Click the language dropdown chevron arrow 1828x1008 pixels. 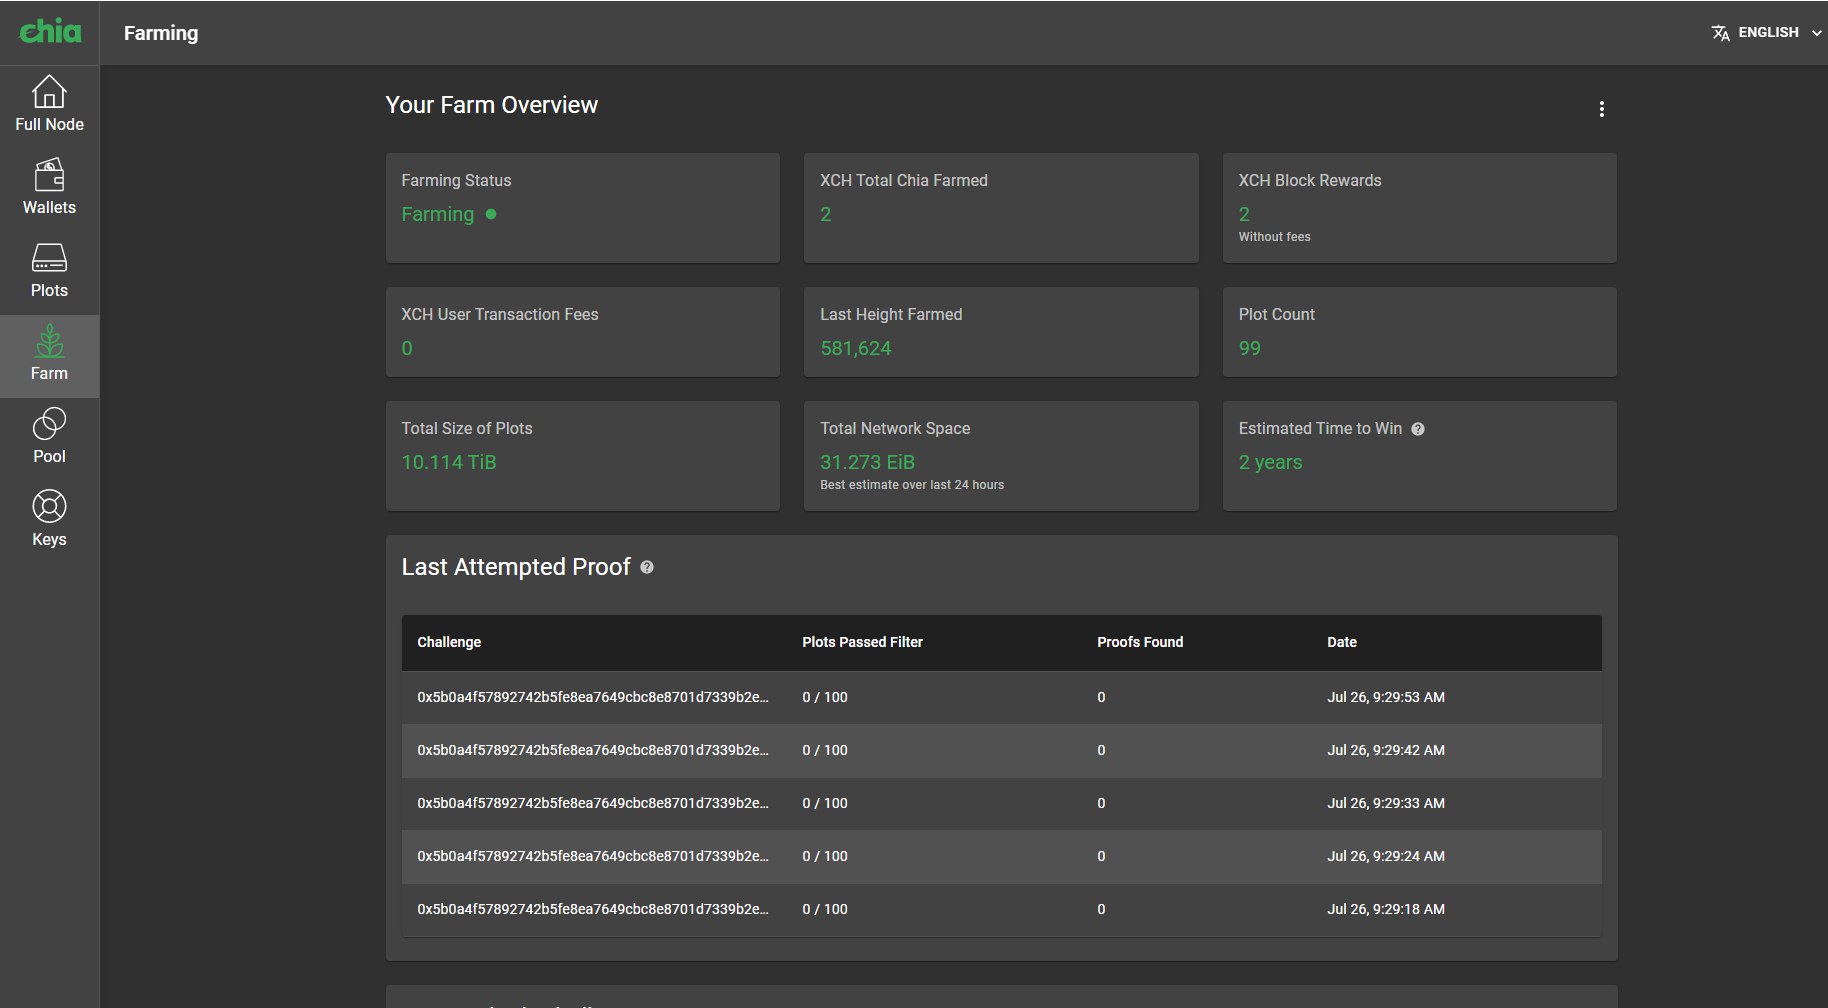(1816, 33)
